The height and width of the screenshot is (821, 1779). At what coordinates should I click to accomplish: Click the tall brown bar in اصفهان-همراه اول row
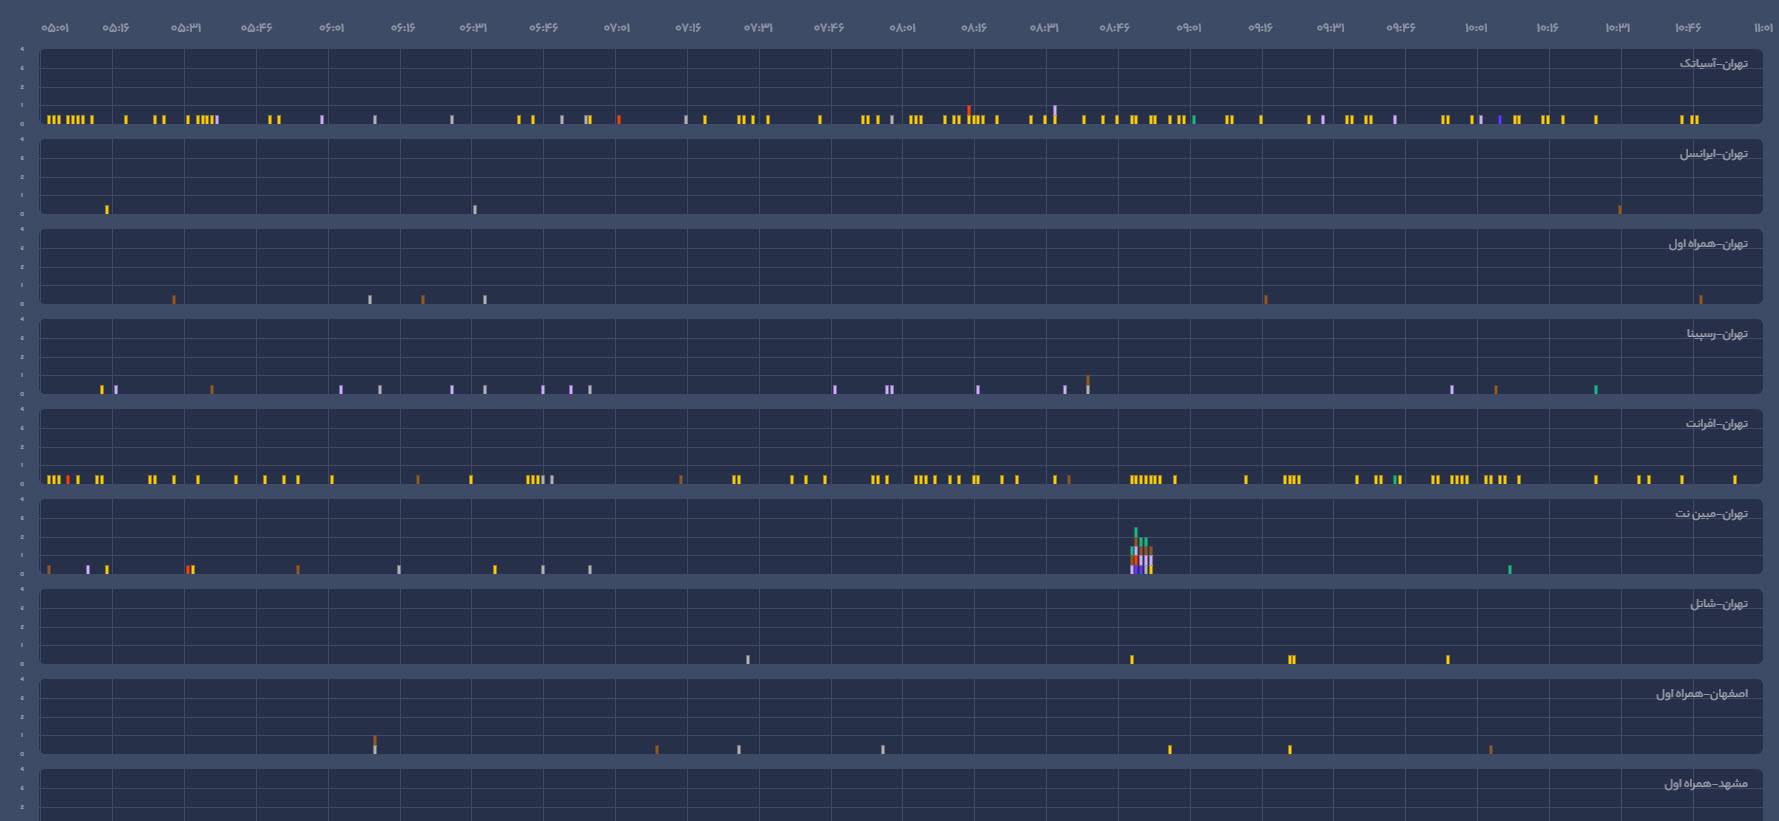[375, 742]
